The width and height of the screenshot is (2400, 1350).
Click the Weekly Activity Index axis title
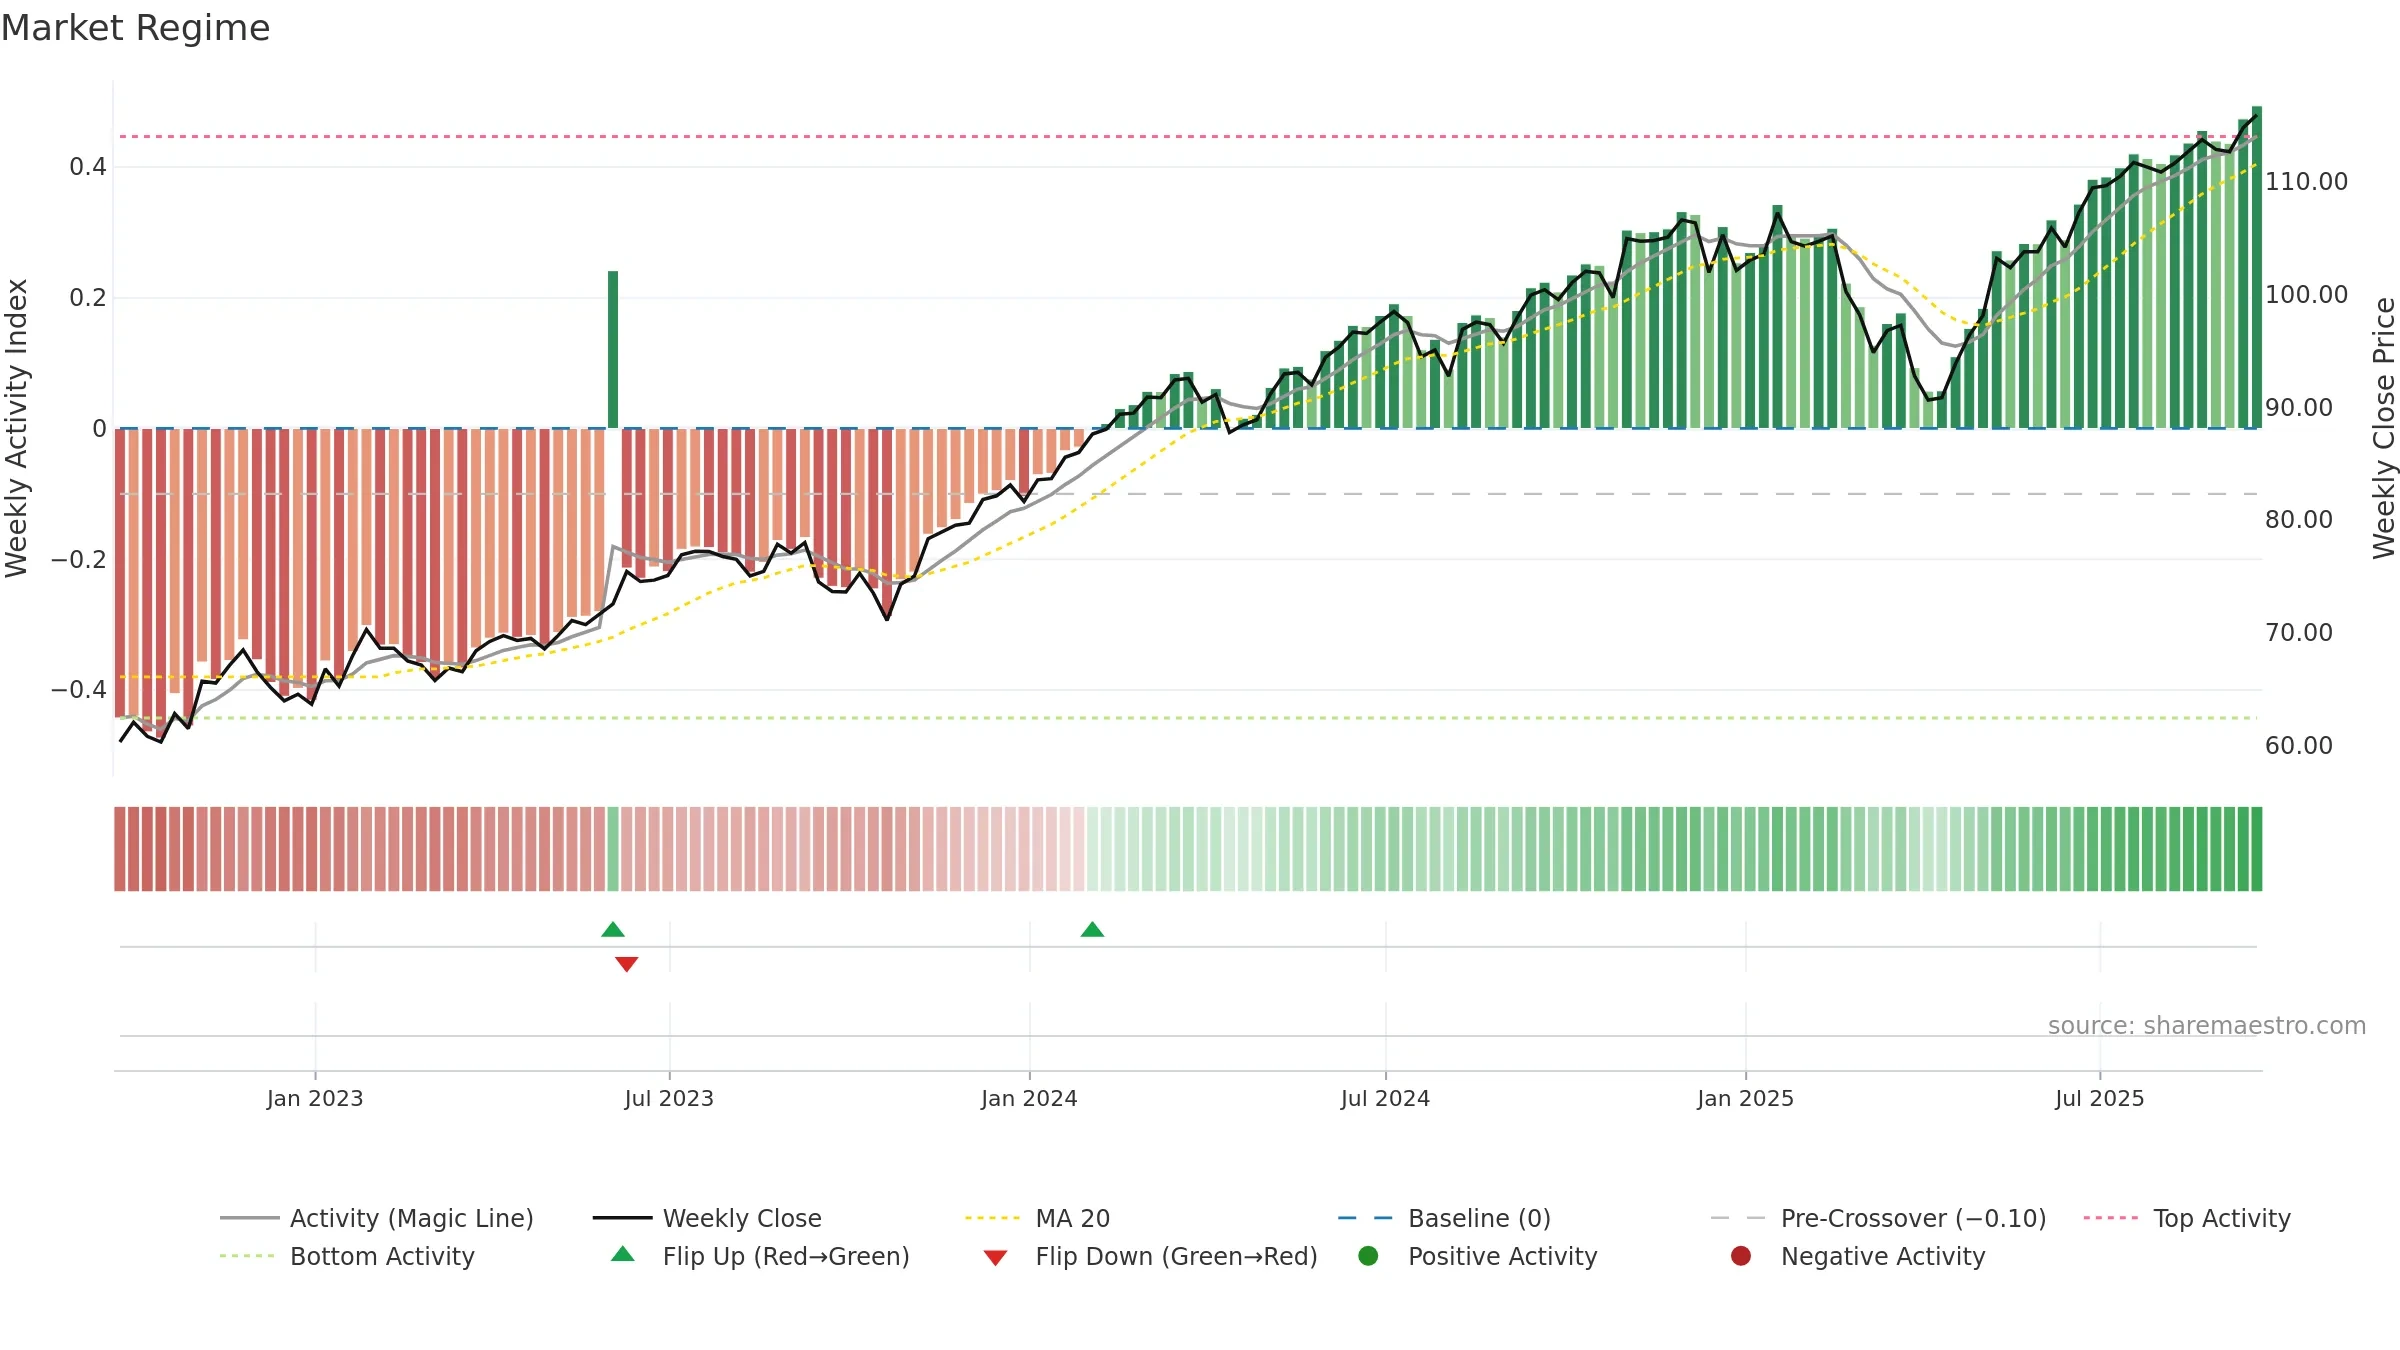(x=17, y=428)
